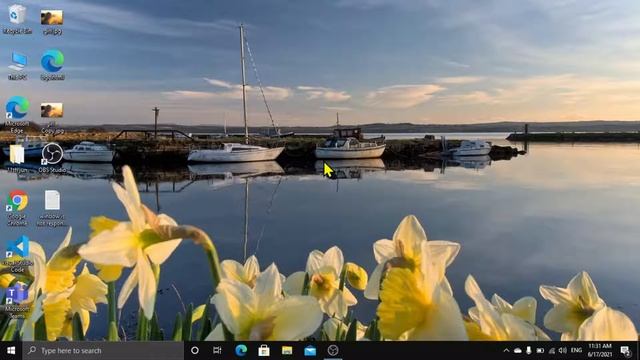This screenshot has width=640, height=360.
Task: Open the Mail app from the taskbar
Action: click(x=310, y=351)
